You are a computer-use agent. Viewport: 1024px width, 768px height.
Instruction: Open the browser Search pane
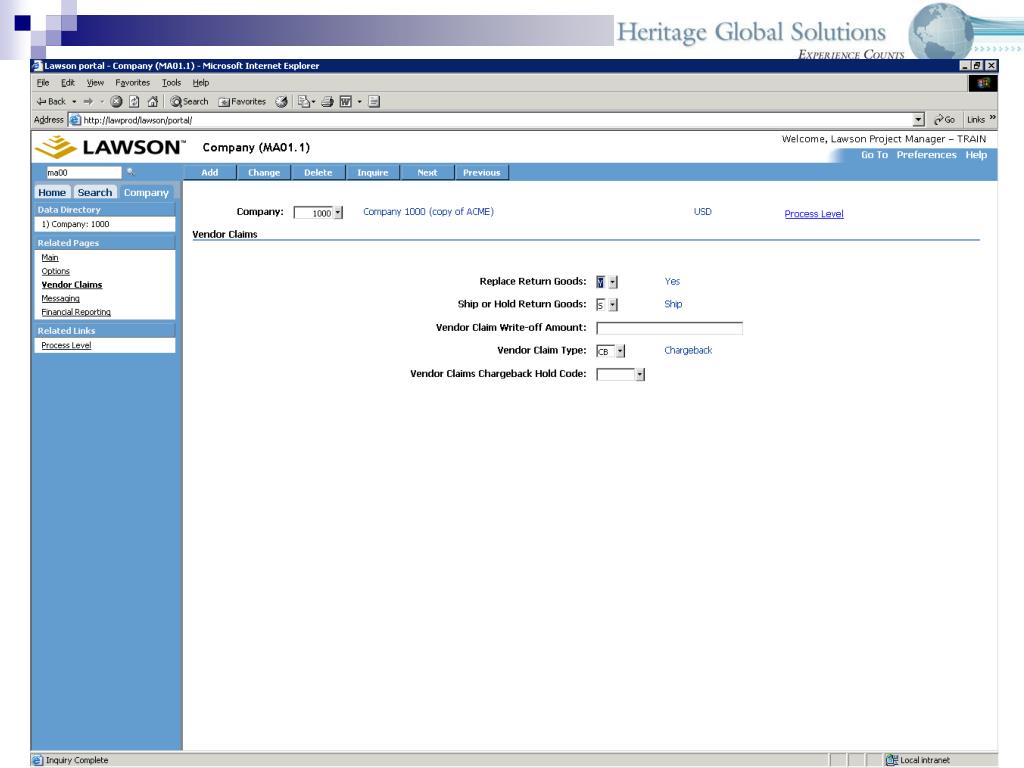189,101
